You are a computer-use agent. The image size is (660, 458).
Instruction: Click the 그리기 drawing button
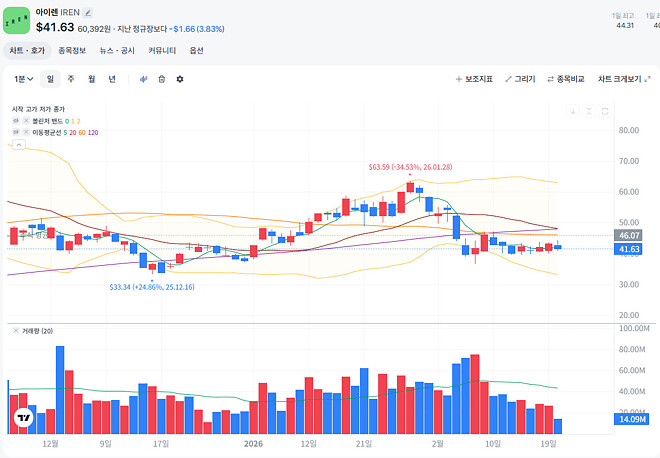[520, 79]
